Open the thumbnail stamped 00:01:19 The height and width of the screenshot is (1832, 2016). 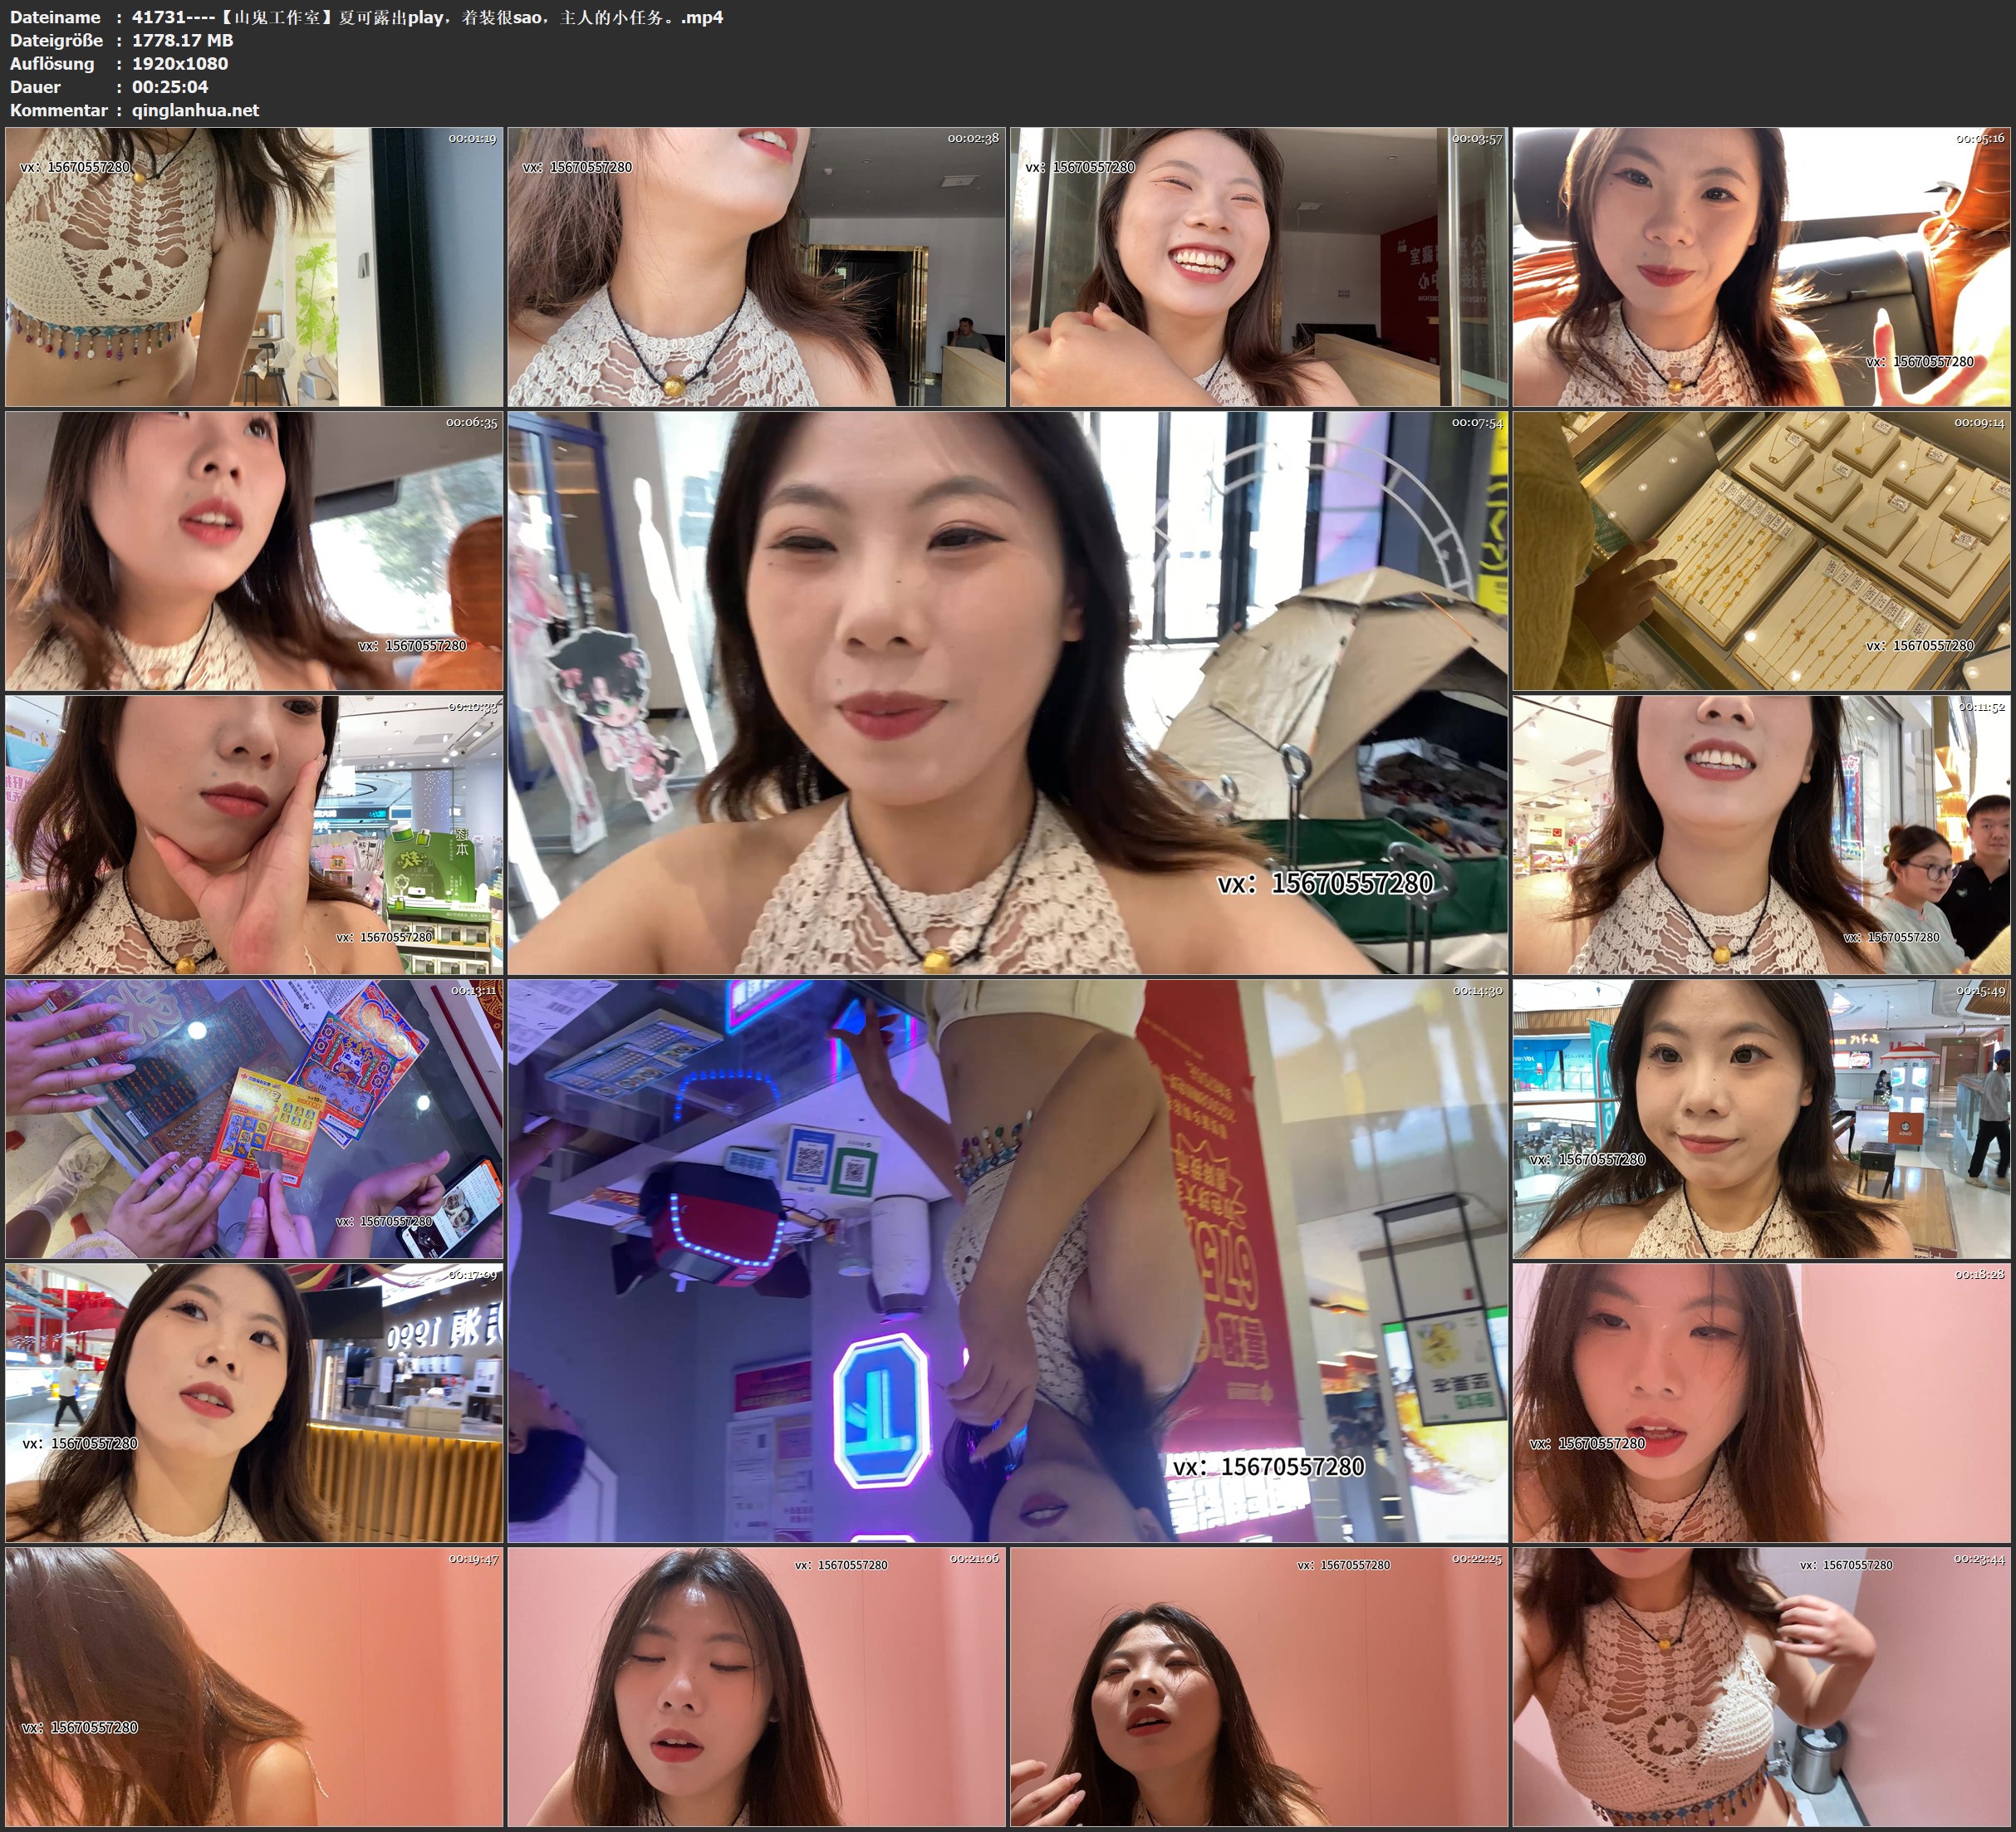[254, 266]
